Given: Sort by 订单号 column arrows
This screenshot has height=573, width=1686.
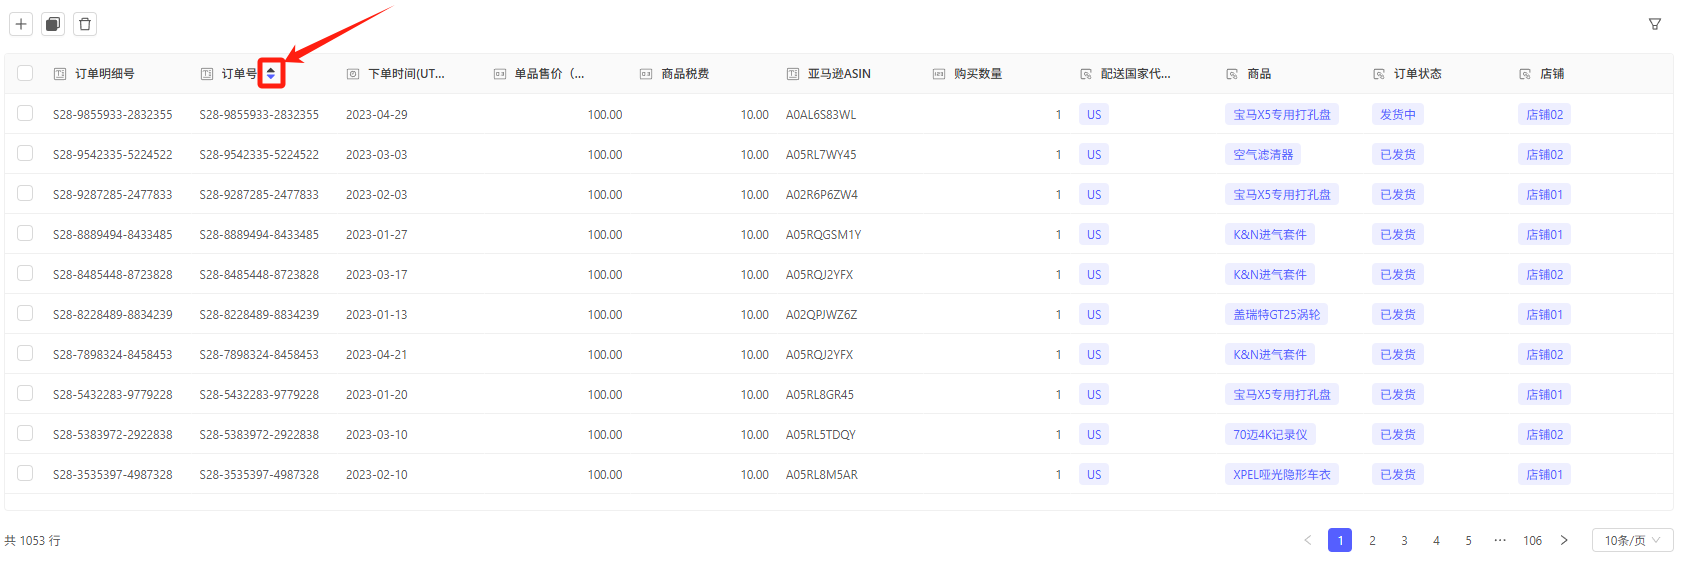Looking at the screenshot, I should point(271,73).
